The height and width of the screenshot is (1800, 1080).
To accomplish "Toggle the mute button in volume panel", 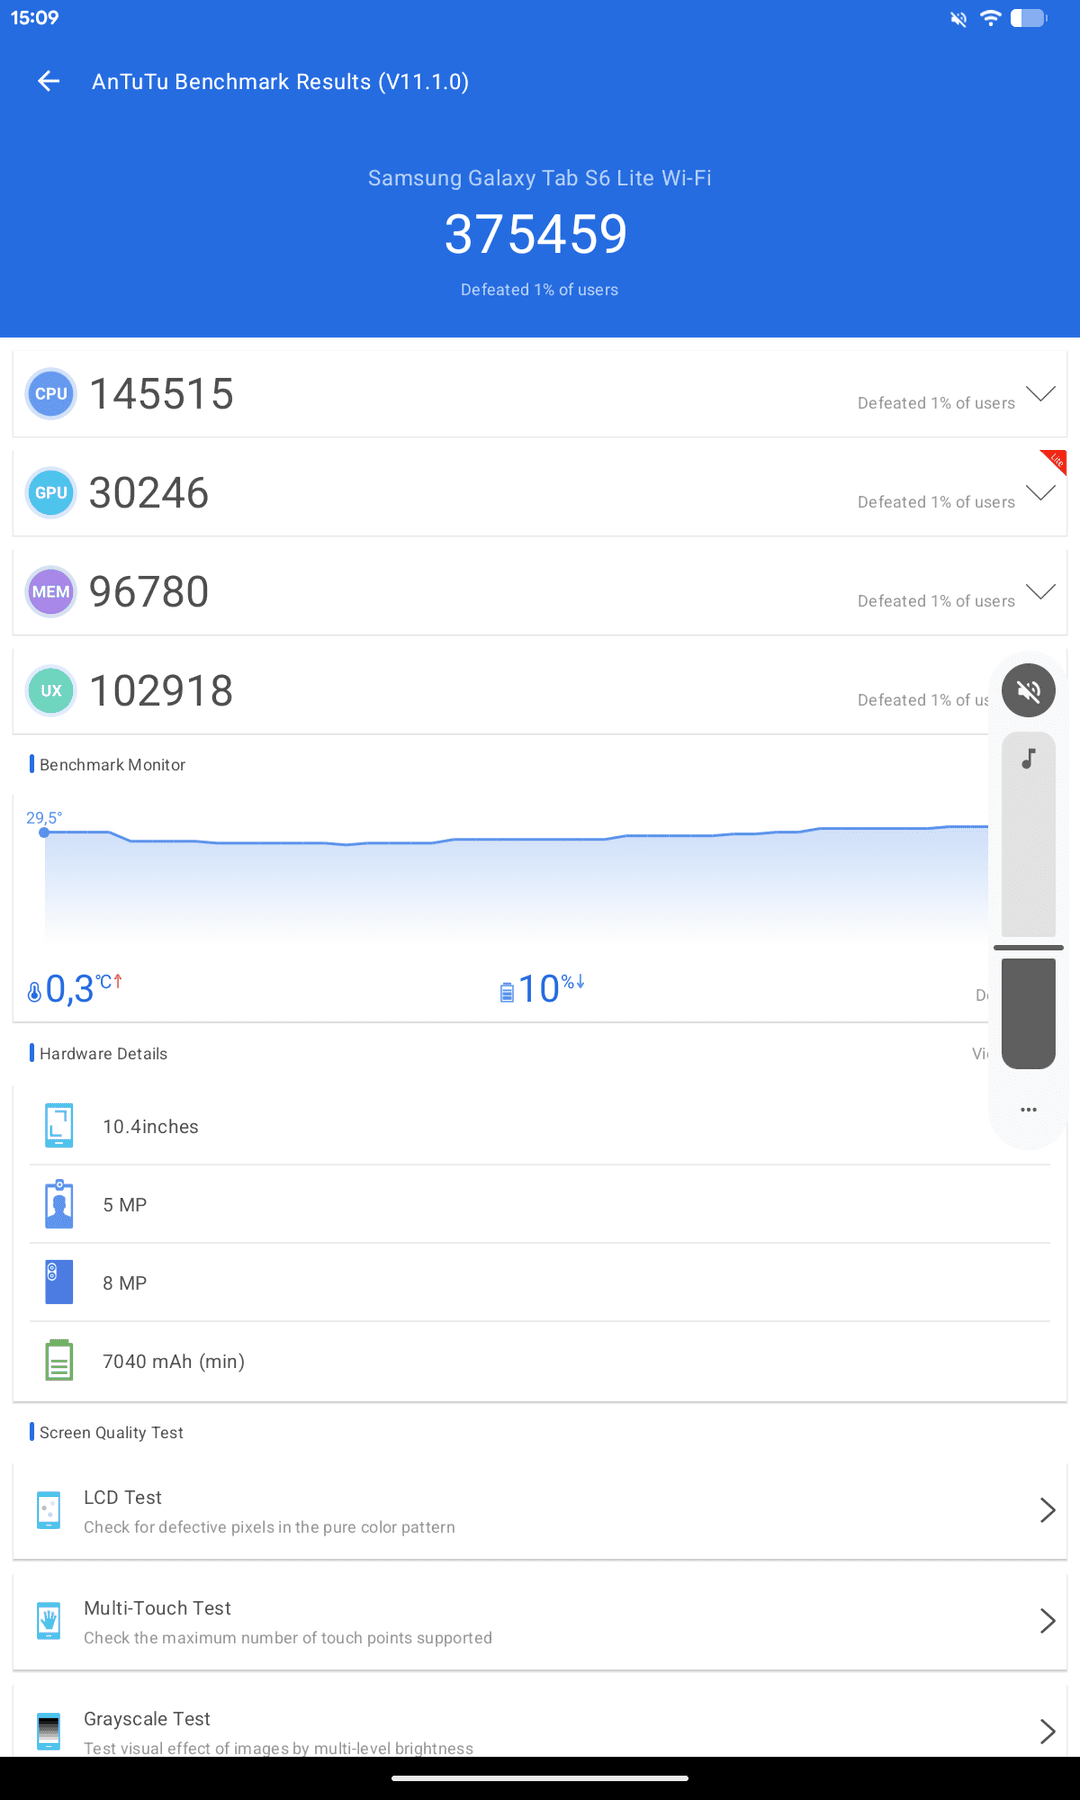I will coord(1029,690).
